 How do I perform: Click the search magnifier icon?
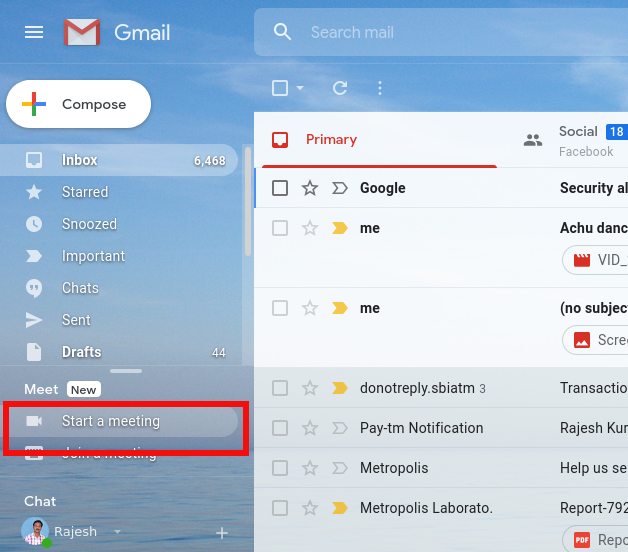282,32
